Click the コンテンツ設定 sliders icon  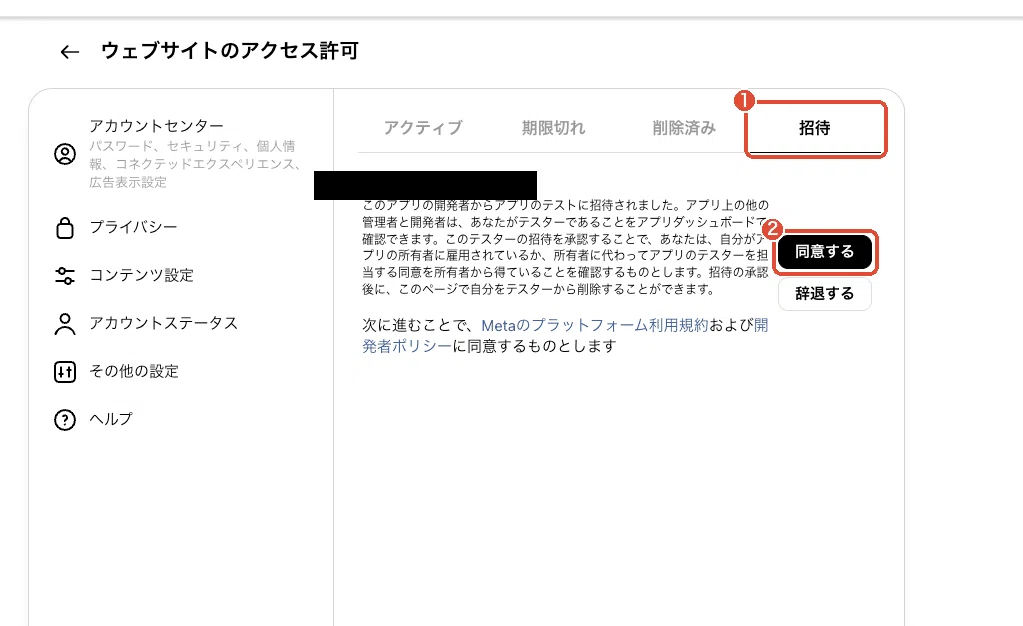coord(65,275)
